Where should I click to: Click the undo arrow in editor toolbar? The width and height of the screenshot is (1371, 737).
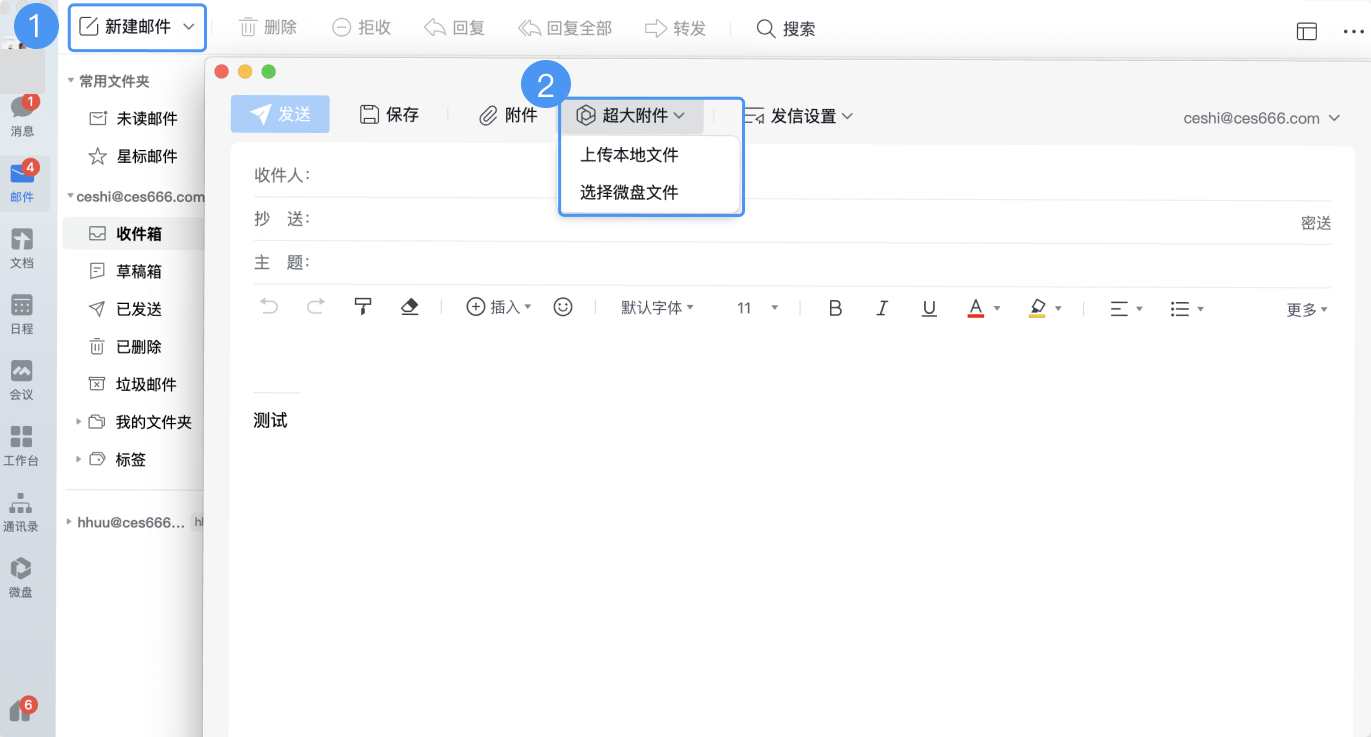pos(269,307)
